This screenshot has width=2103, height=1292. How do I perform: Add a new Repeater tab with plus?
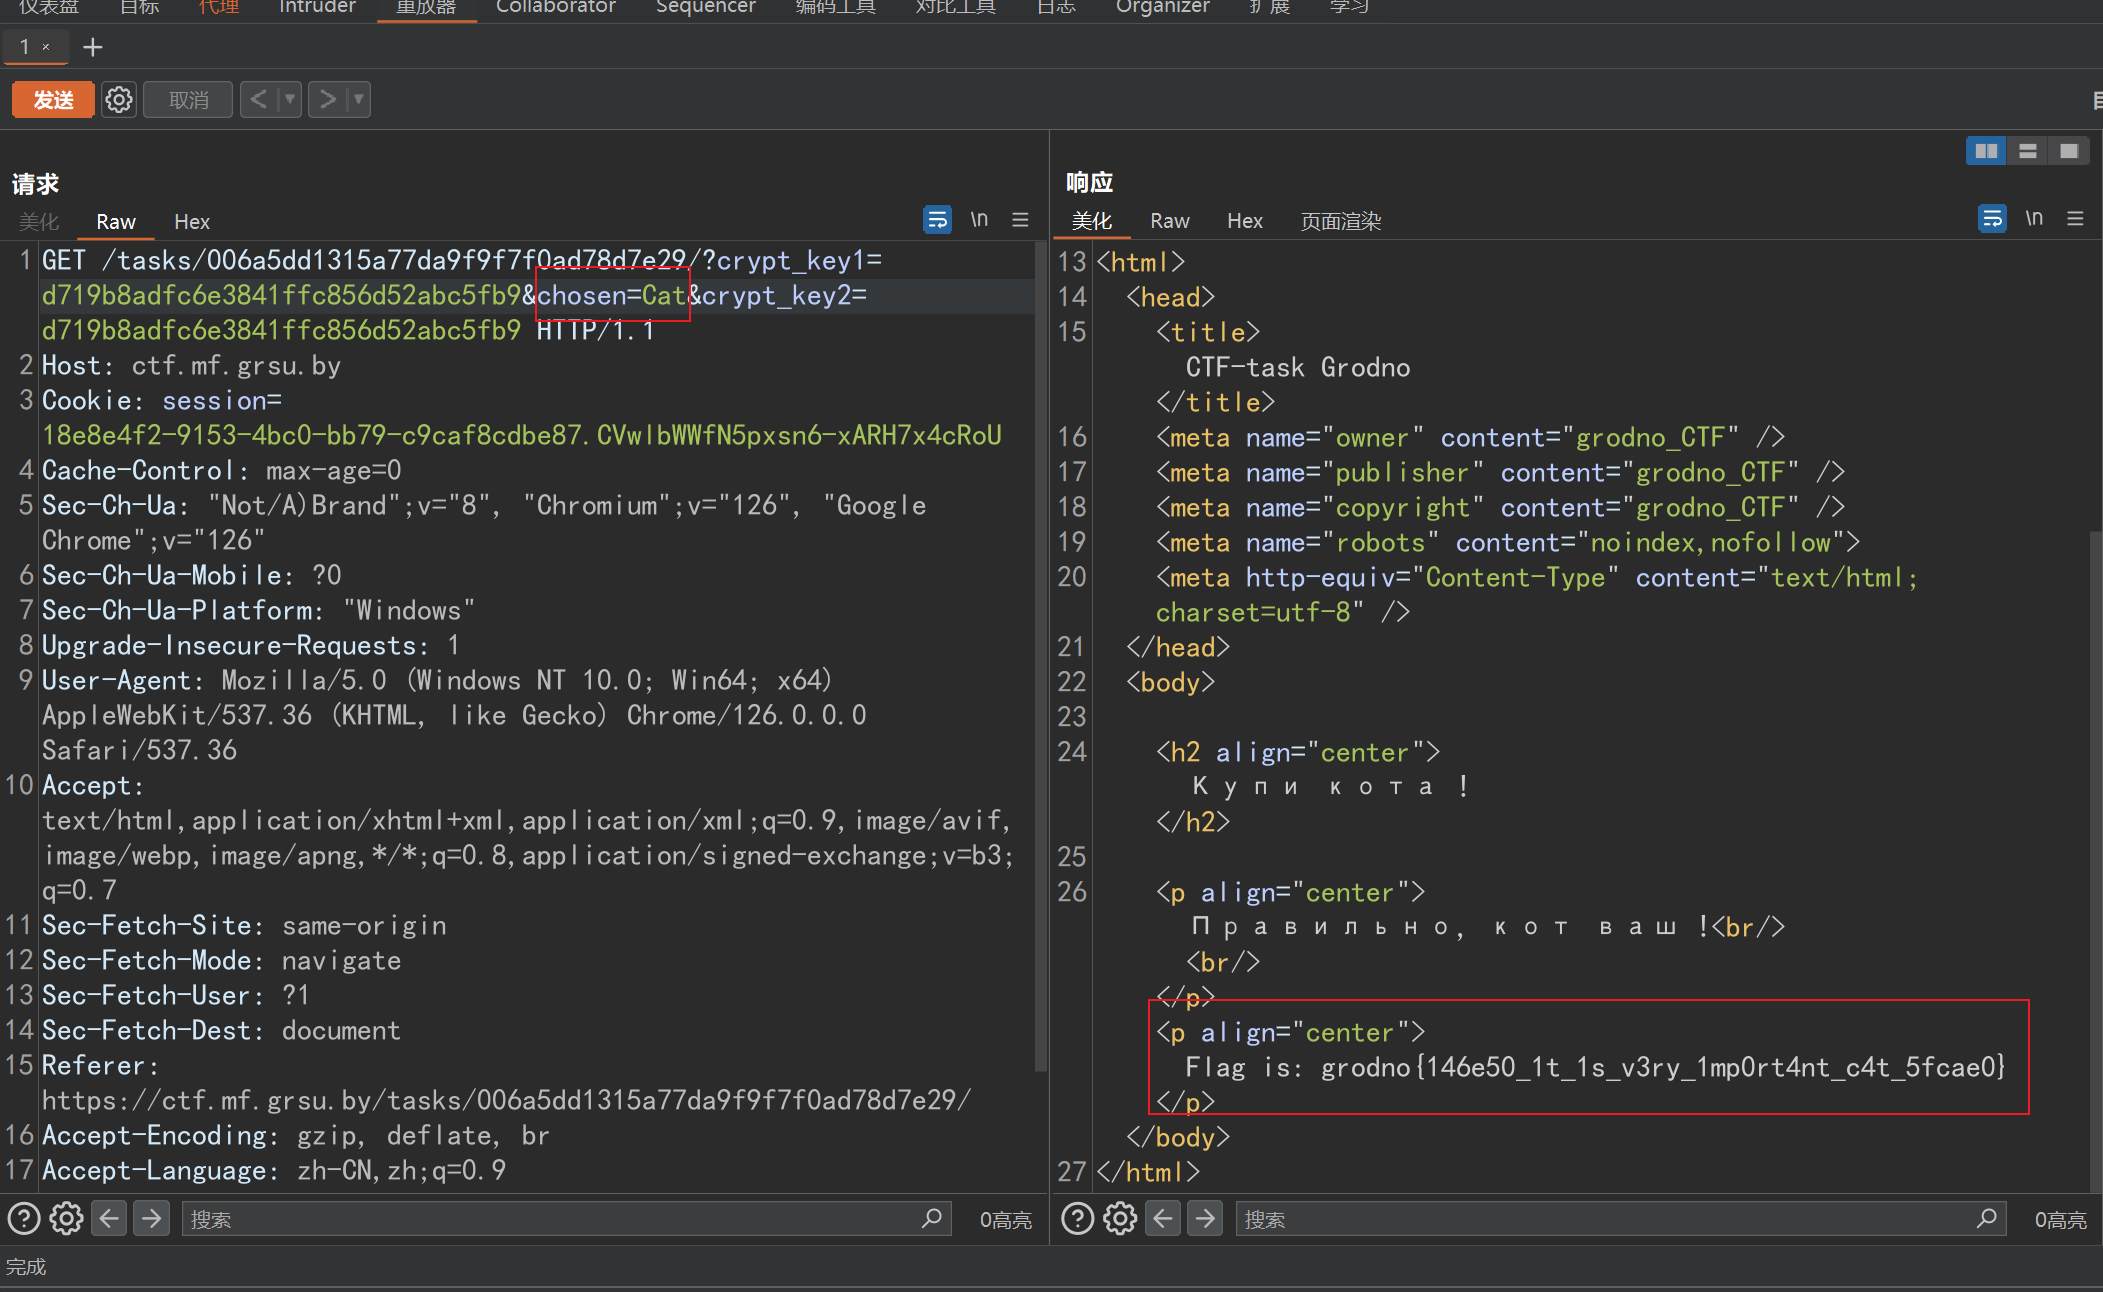[x=93, y=47]
